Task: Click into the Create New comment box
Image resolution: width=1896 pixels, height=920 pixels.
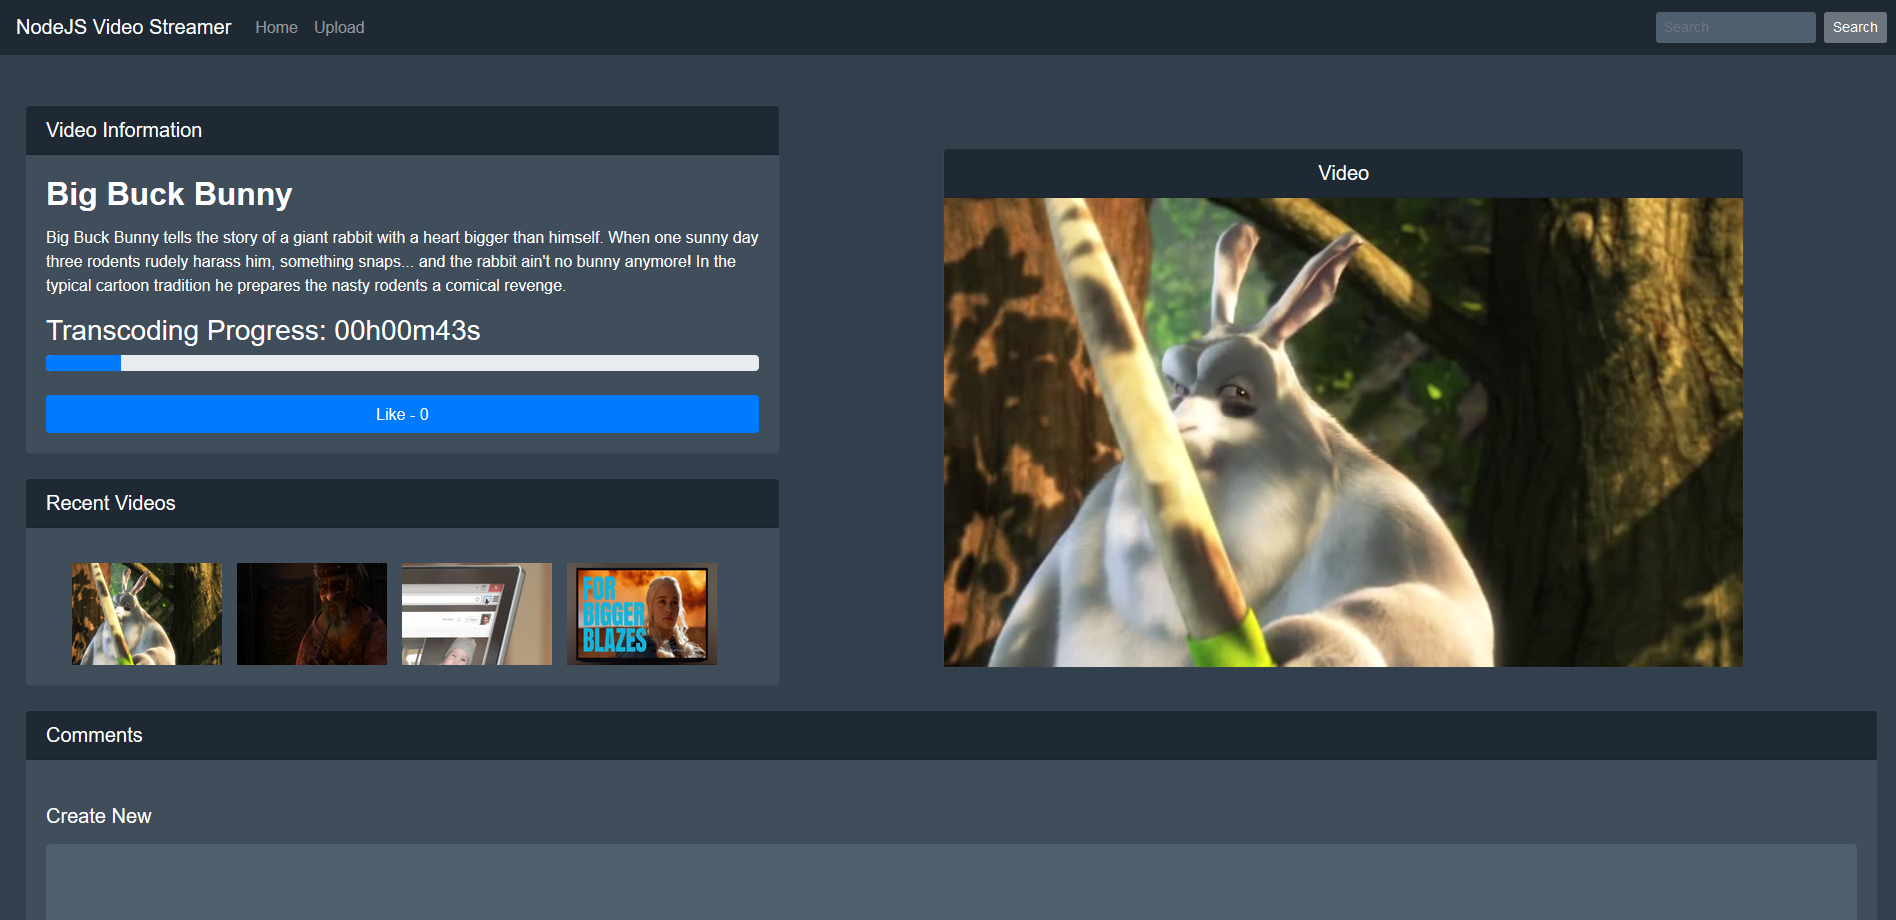Action: pos(951,882)
